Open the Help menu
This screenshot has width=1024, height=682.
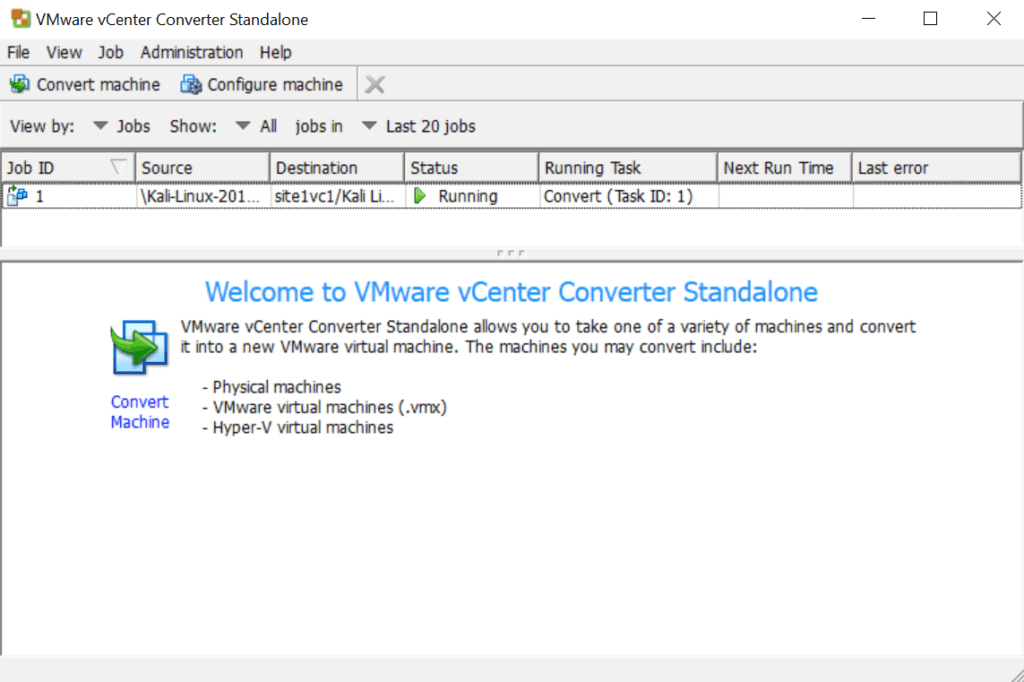coord(275,52)
